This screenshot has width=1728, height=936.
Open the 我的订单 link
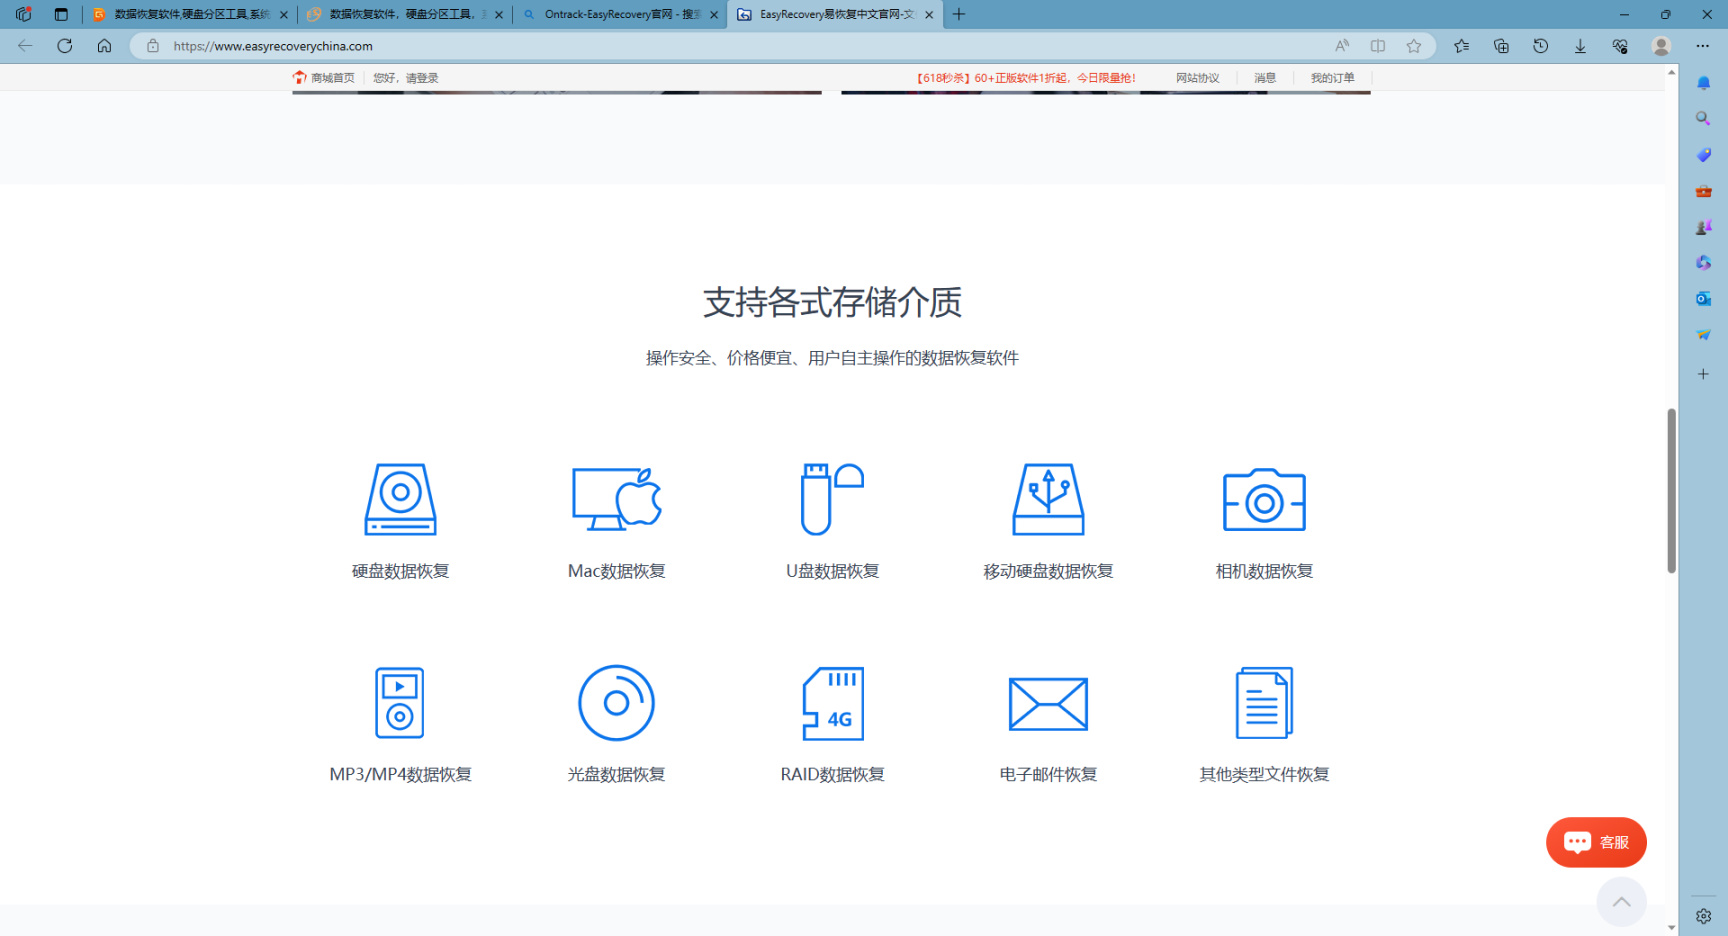click(1332, 78)
